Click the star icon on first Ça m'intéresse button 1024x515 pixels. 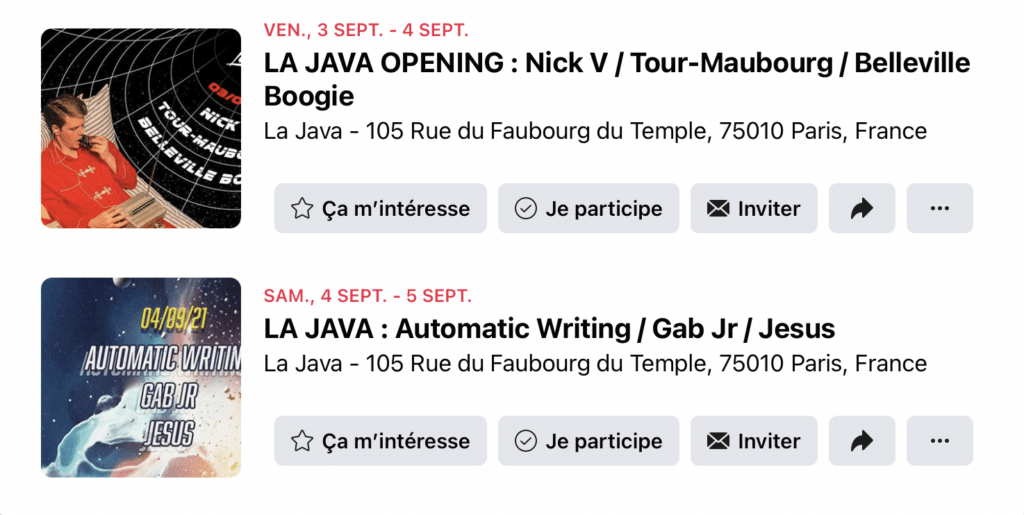click(302, 208)
